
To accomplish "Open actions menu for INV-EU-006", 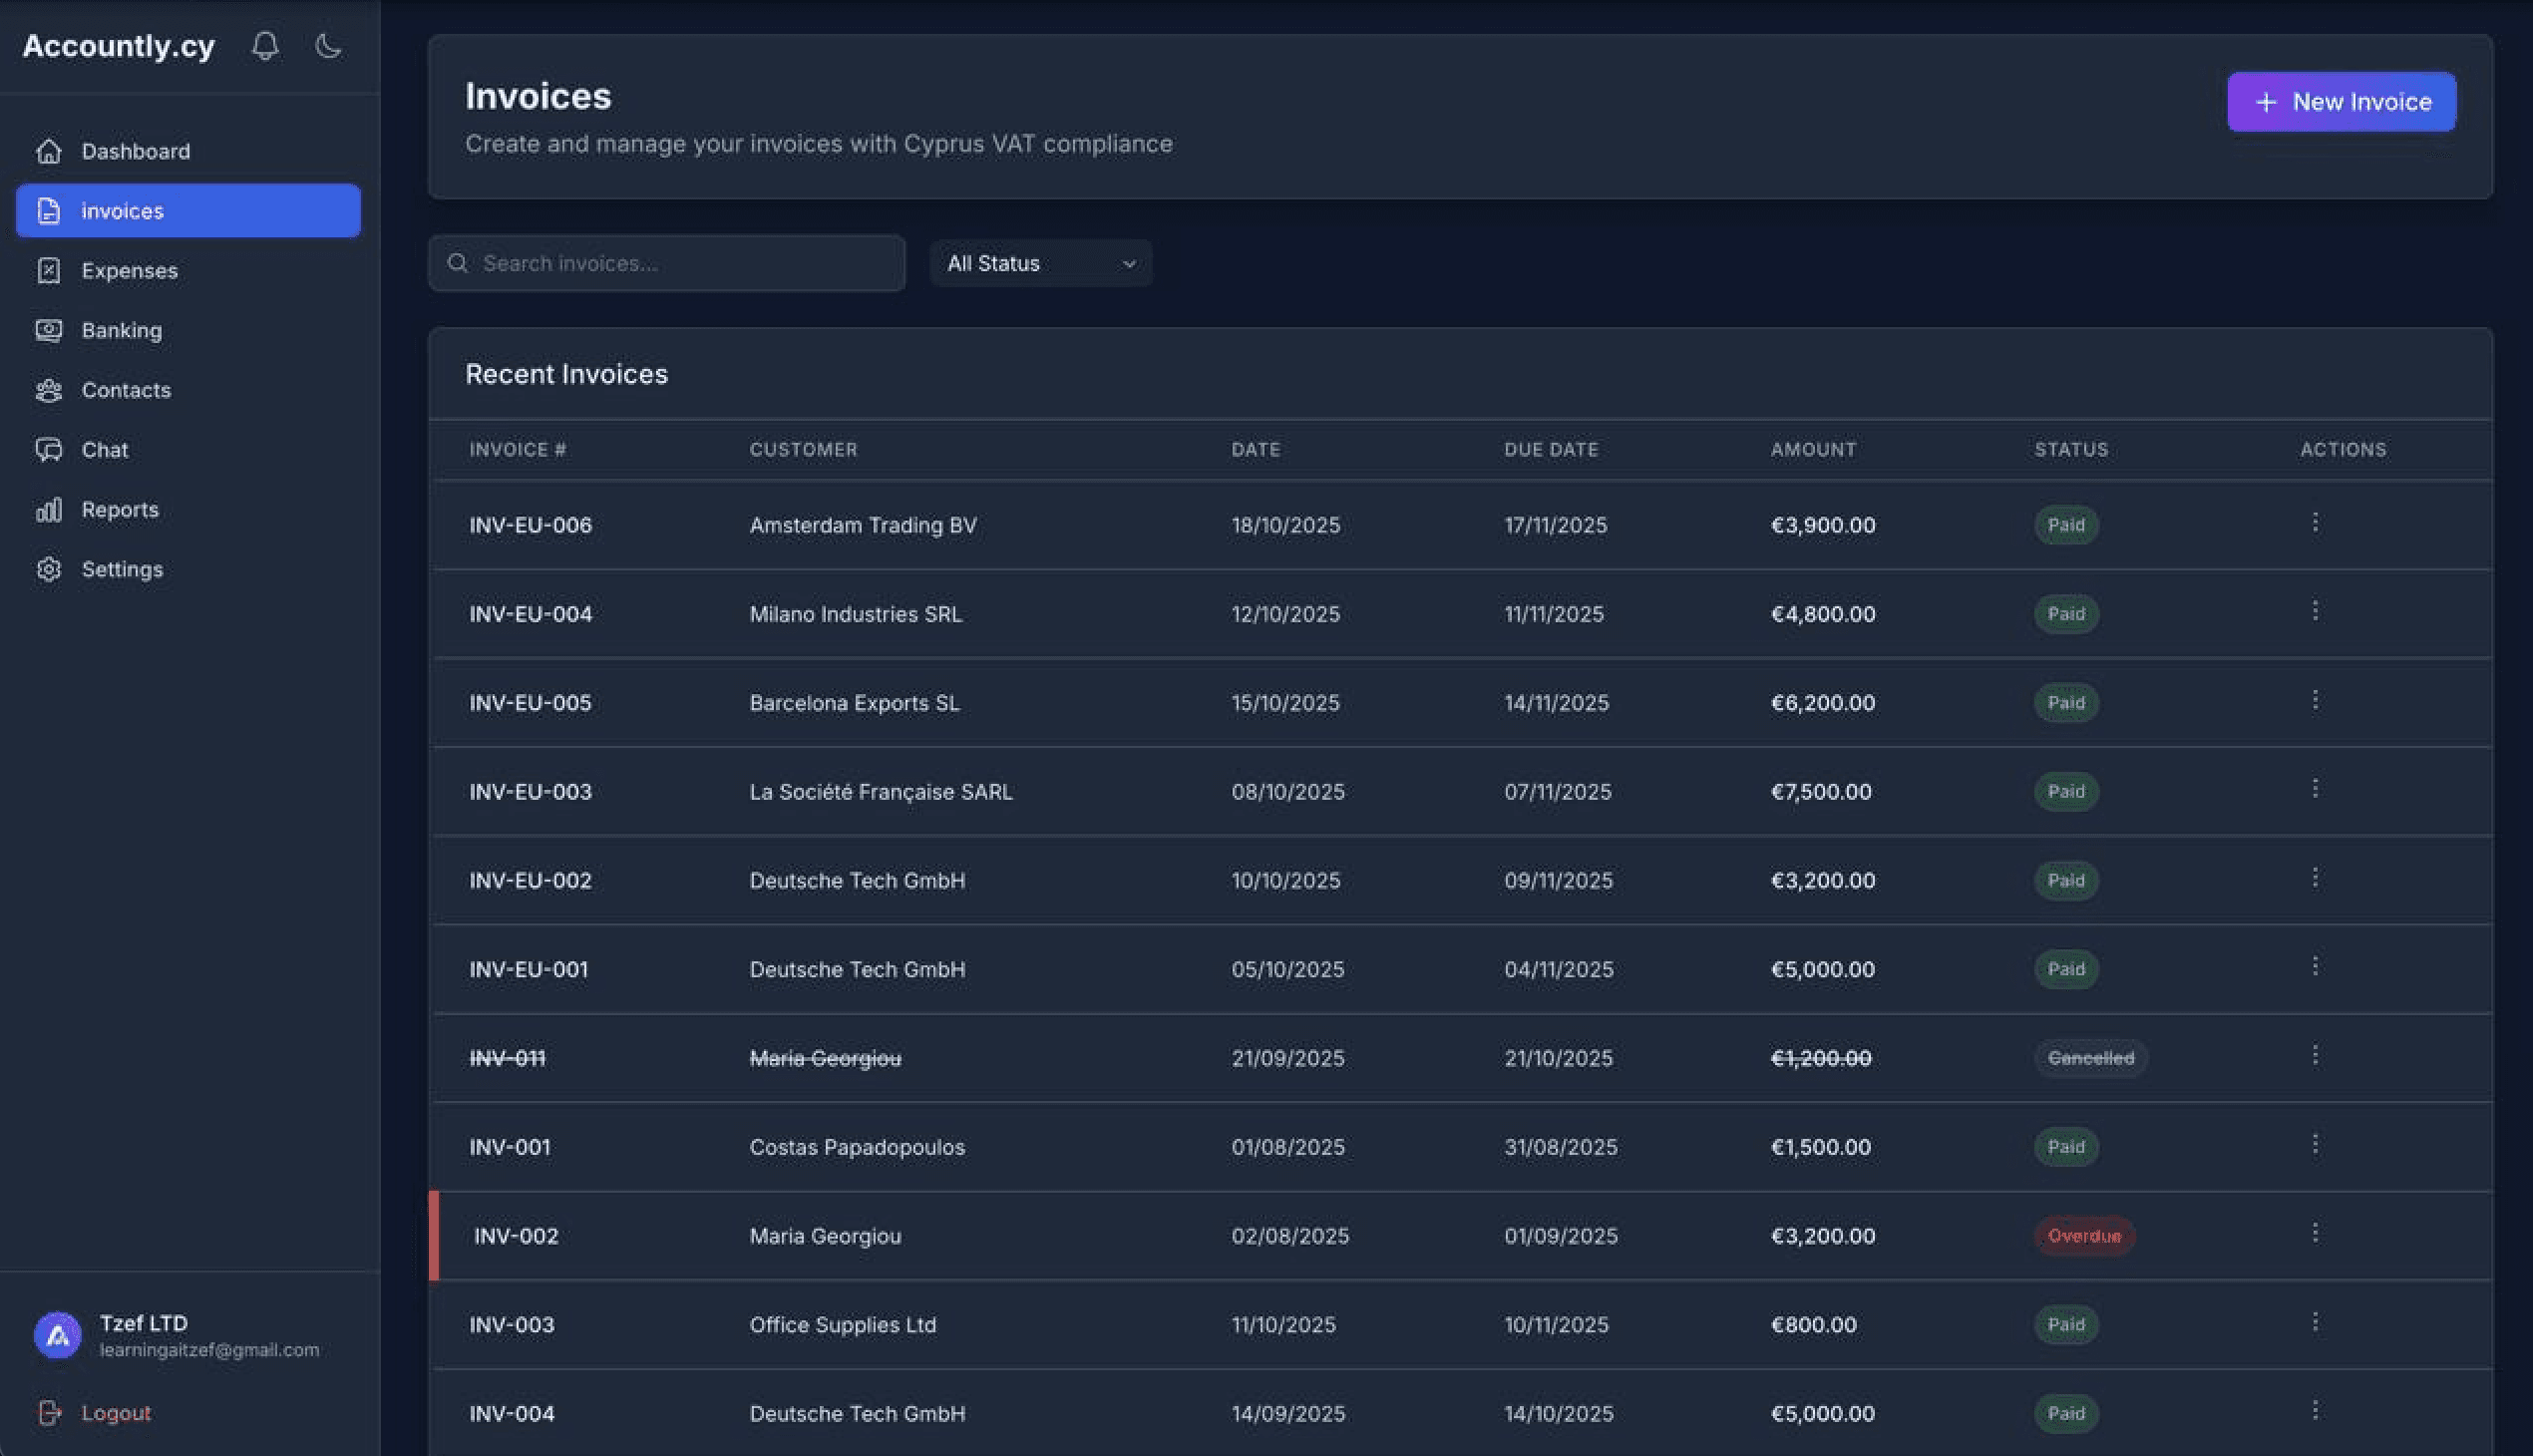I will pyautogui.click(x=2315, y=523).
